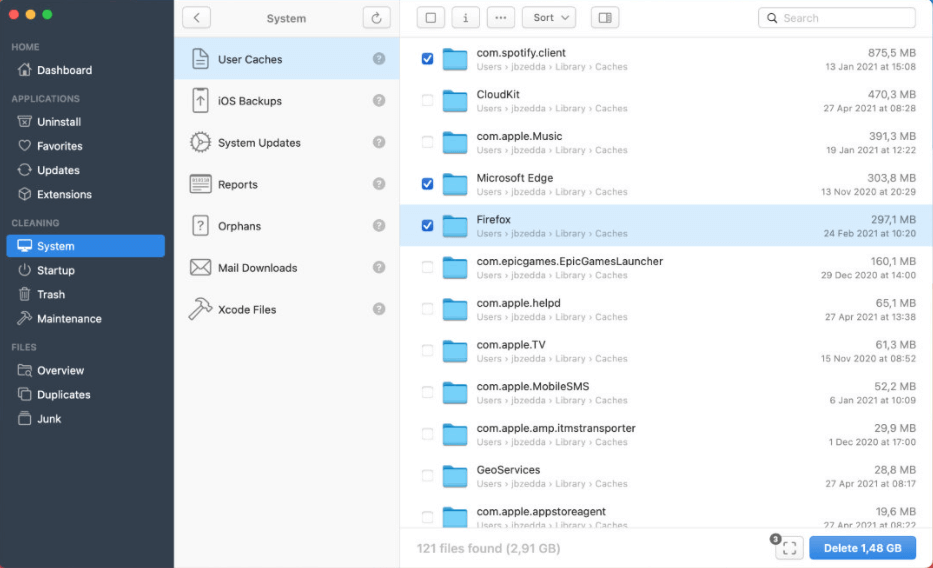Check the com.apple.helpd checkbox
The width and height of the screenshot is (933, 568).
[x=427, y=308]
